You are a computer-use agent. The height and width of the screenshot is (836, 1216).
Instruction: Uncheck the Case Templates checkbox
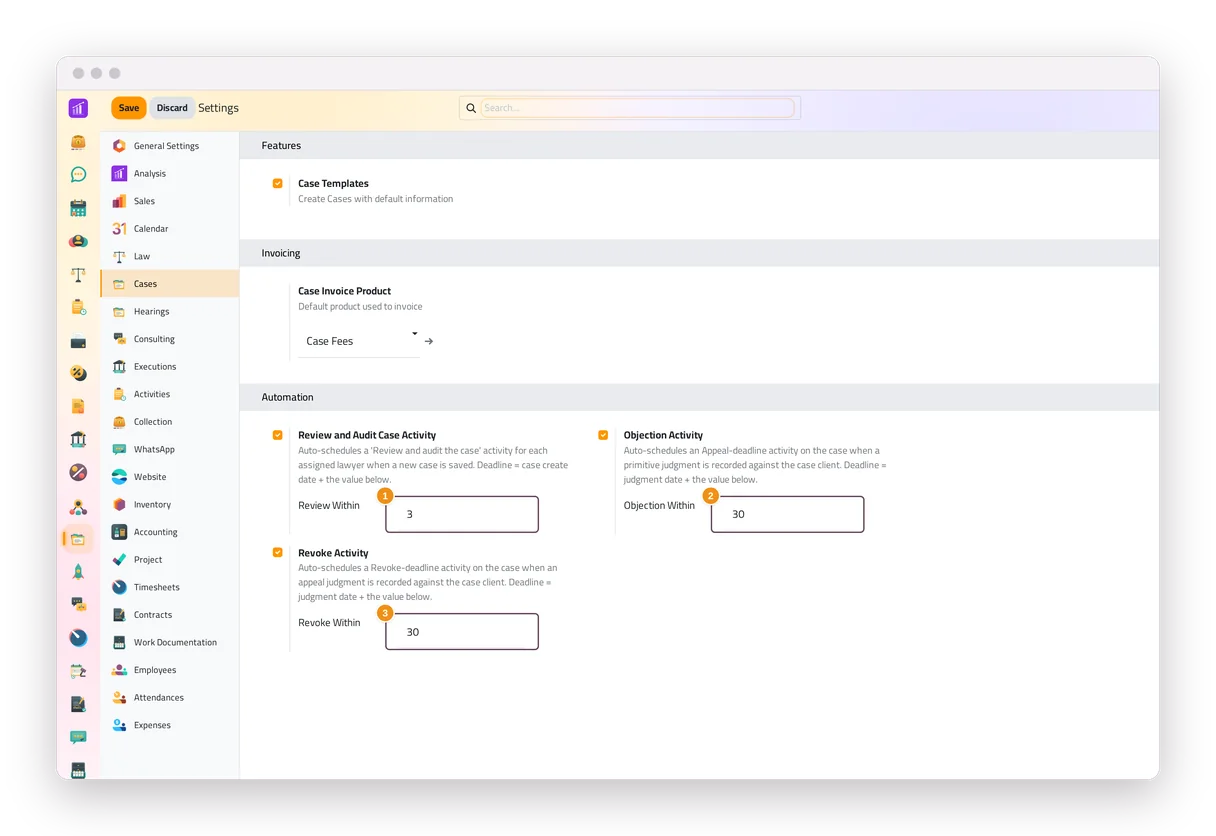click(x=278, y=184)
